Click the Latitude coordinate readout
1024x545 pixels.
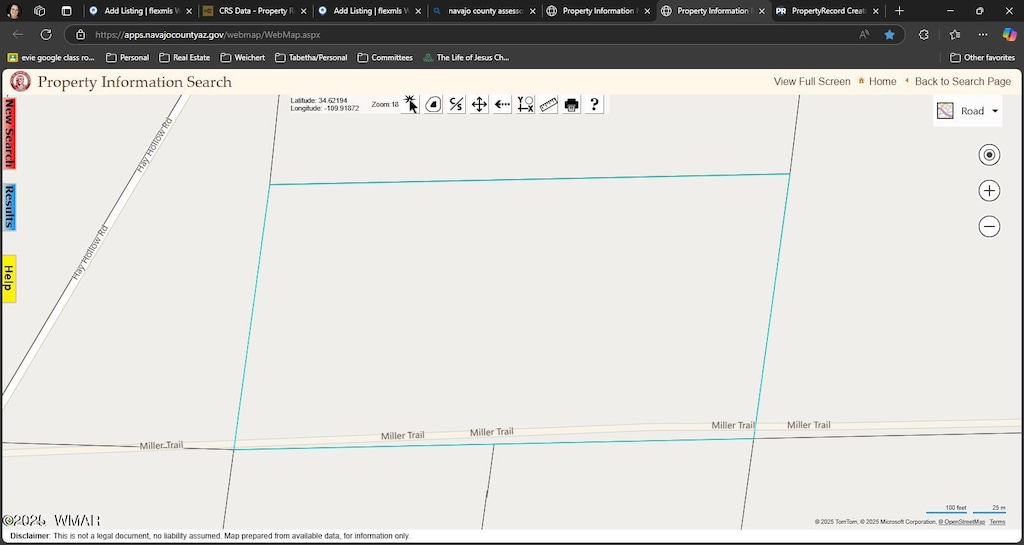pos(319,101)
